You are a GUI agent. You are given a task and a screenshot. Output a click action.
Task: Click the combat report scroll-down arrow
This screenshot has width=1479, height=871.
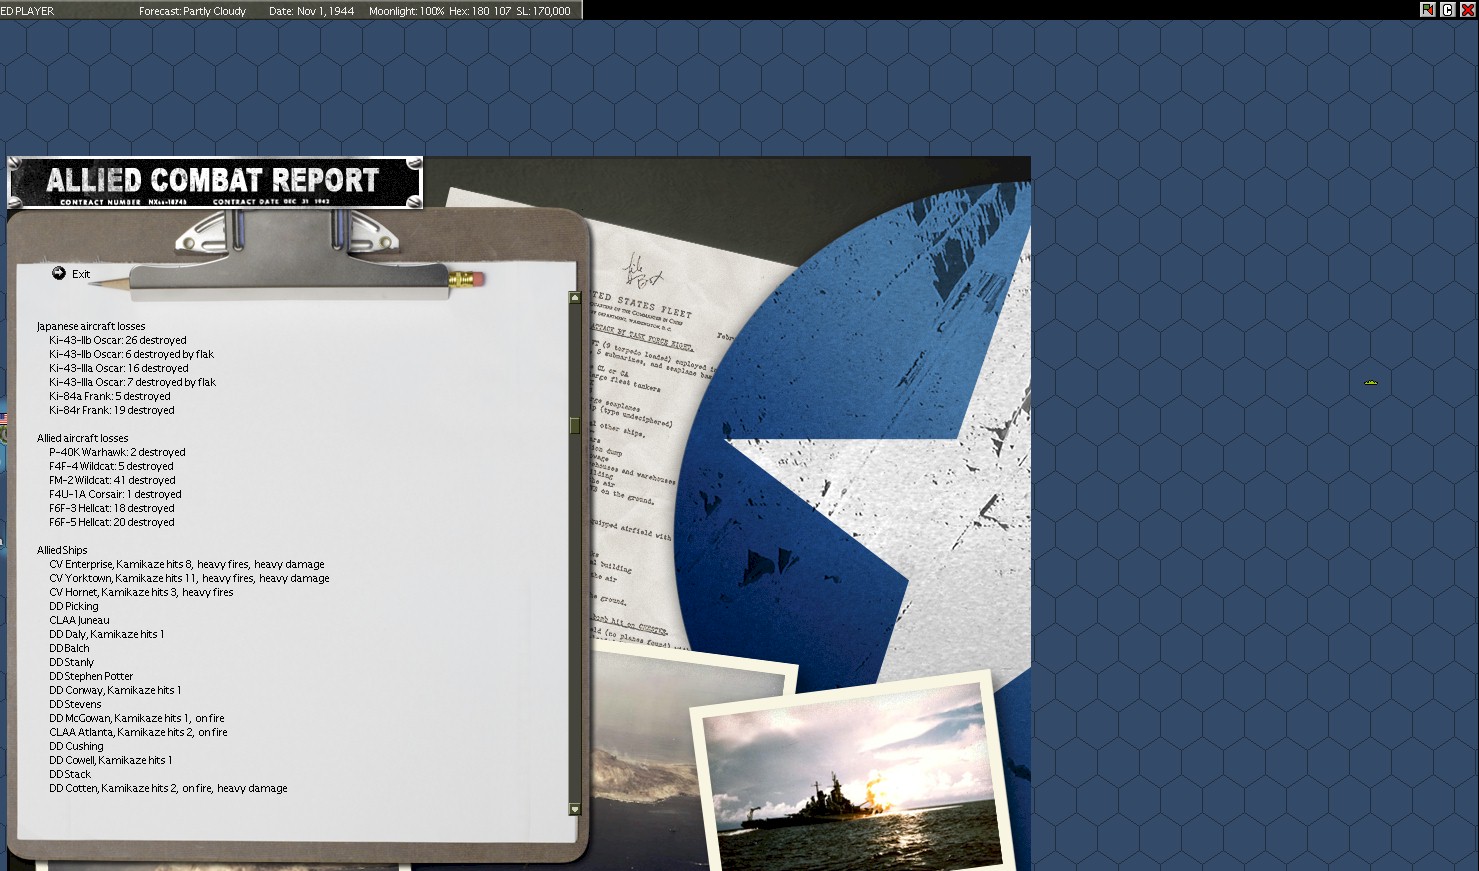click(575, 809)
